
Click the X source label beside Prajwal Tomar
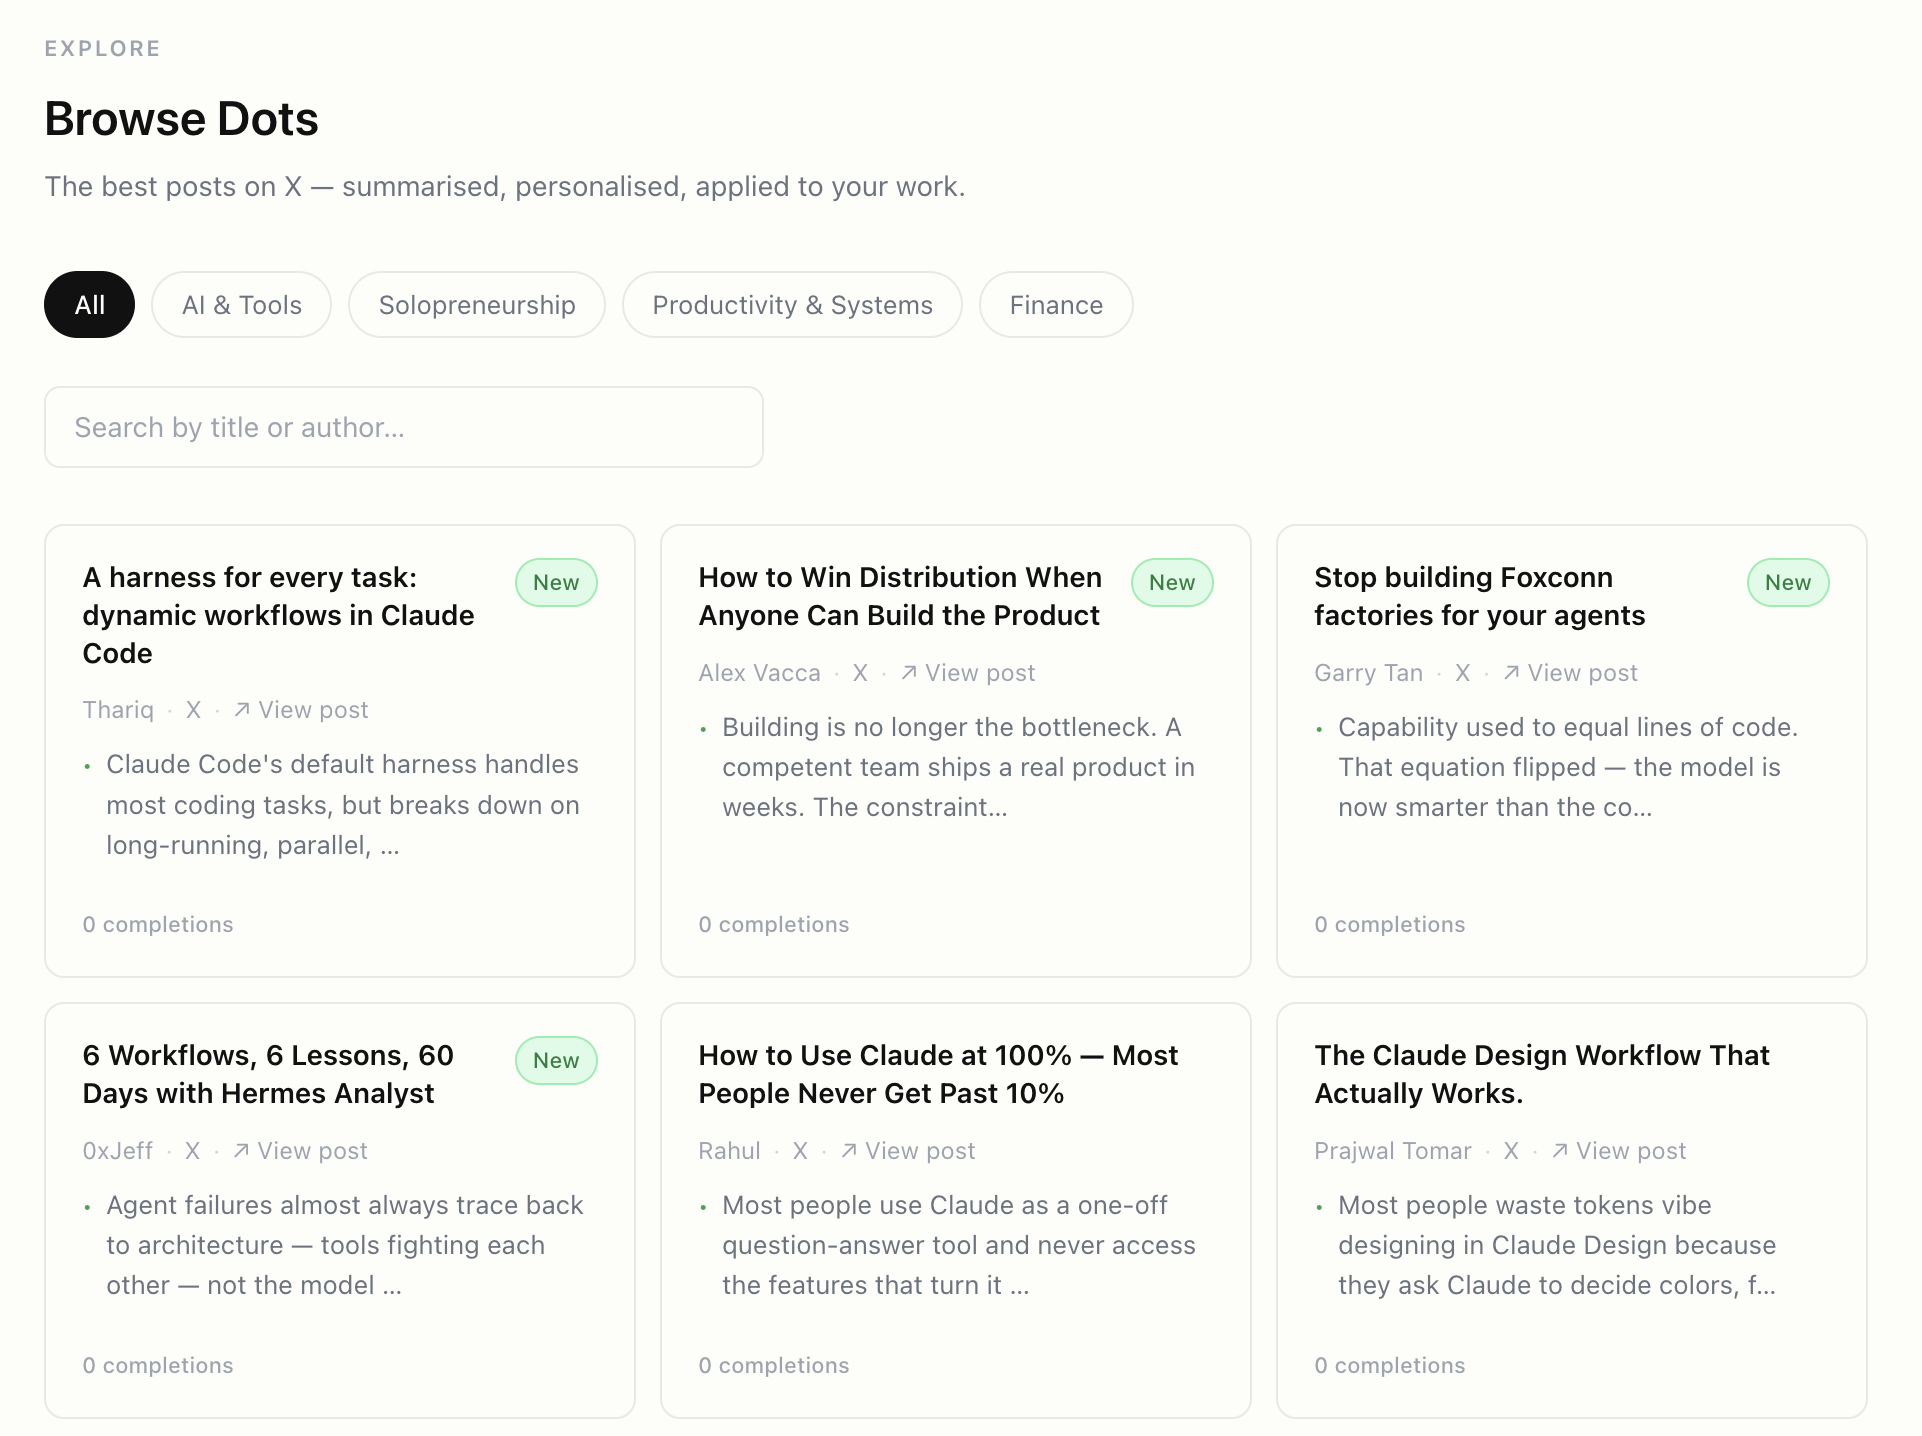click(1511, 1151)
